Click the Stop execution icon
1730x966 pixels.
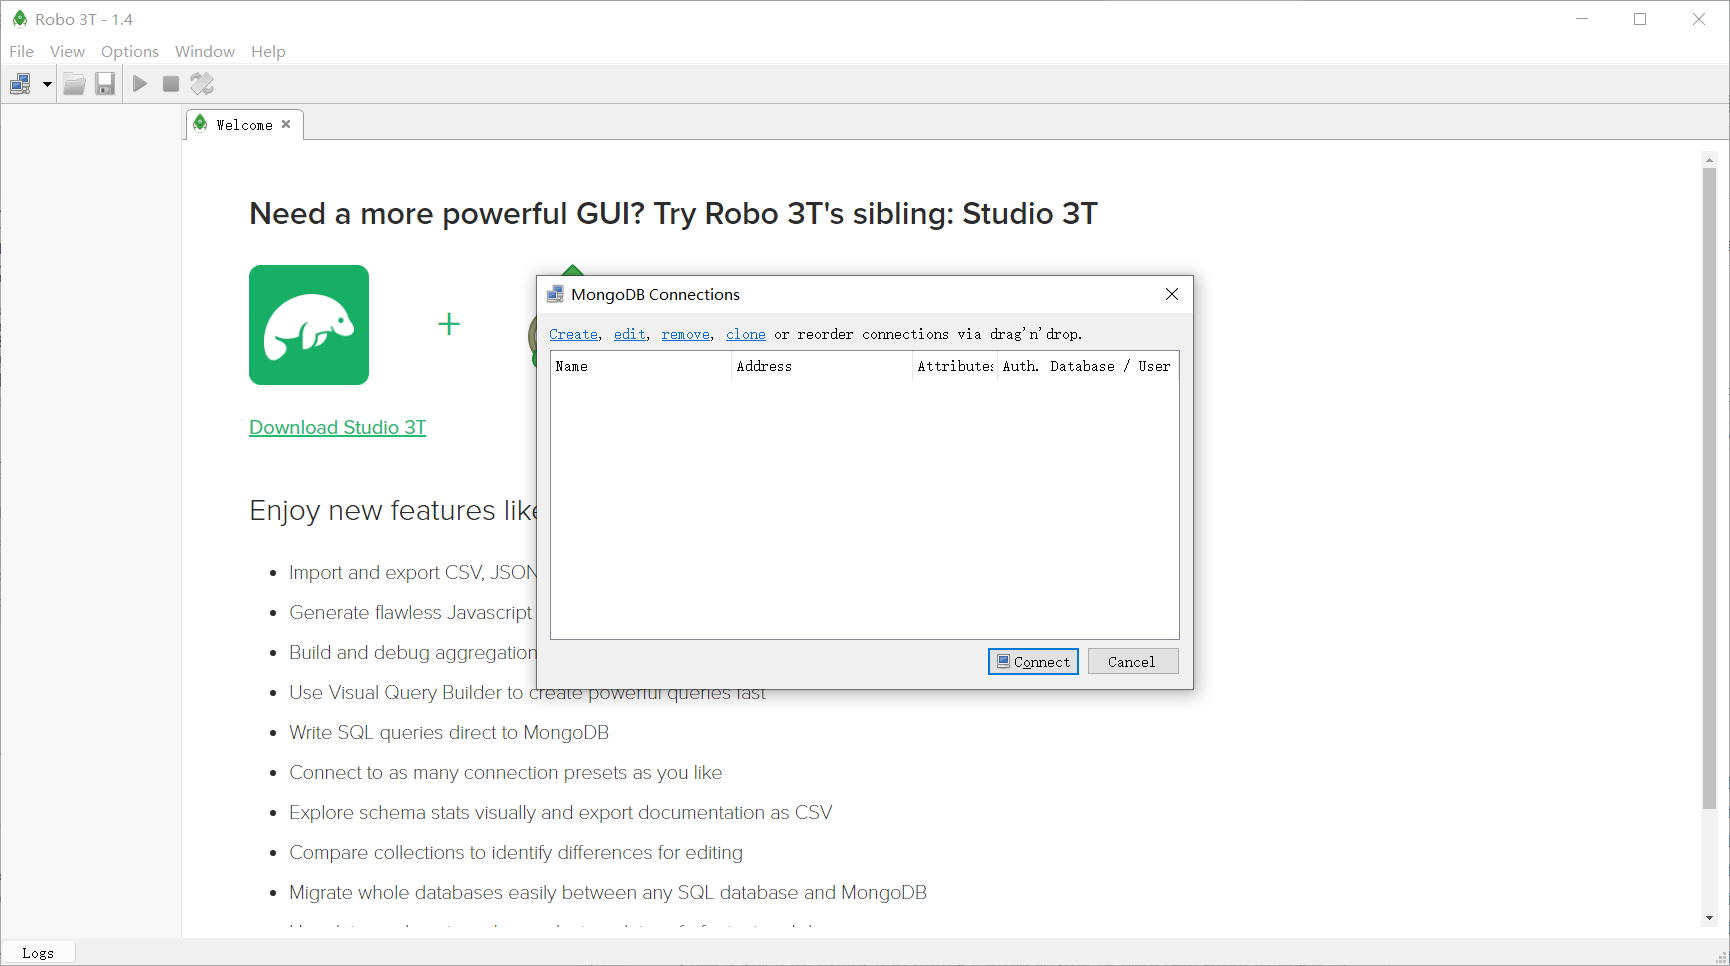pyautogui.click(x=170, y=84)
